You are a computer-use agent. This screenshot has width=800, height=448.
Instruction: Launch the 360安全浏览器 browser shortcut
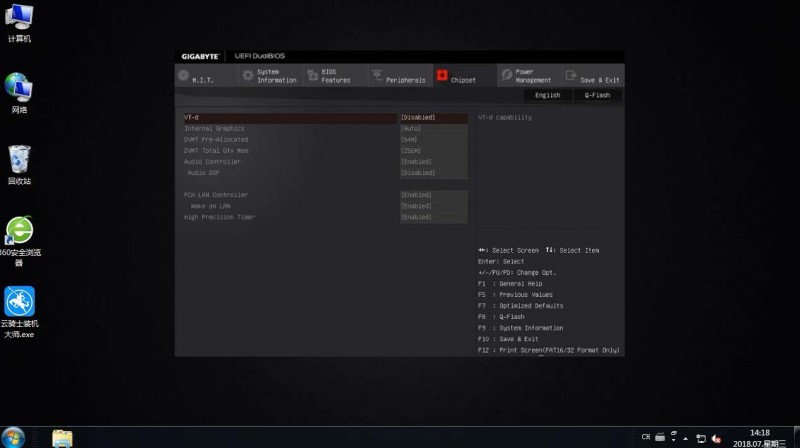(19, 241)
